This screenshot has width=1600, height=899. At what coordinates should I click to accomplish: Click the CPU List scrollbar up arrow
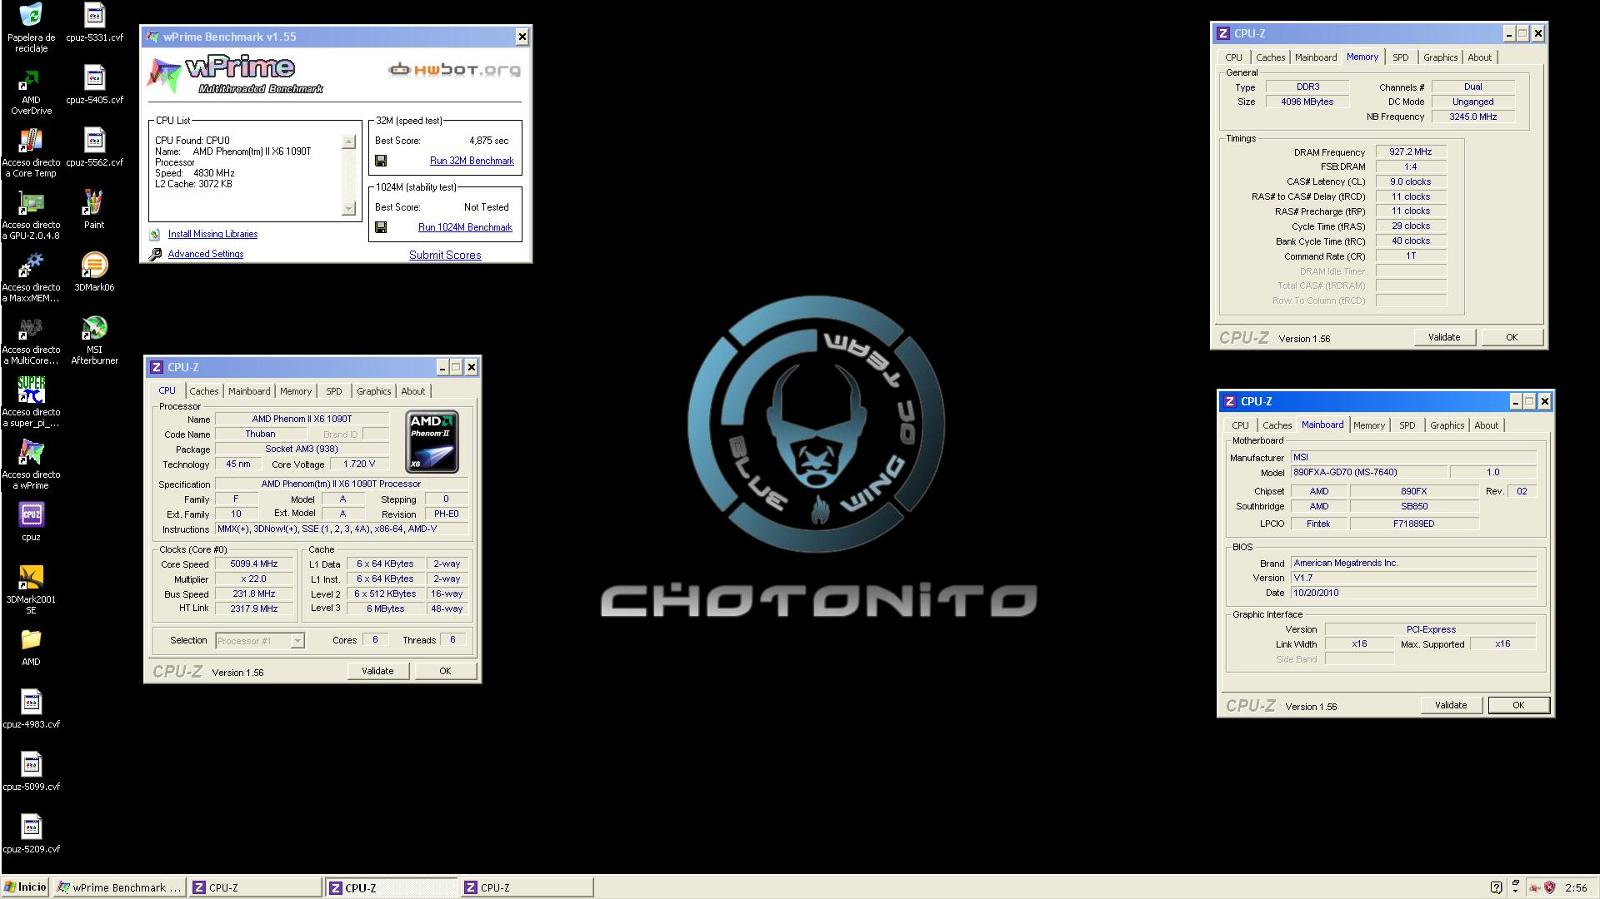tap(348, 142)
